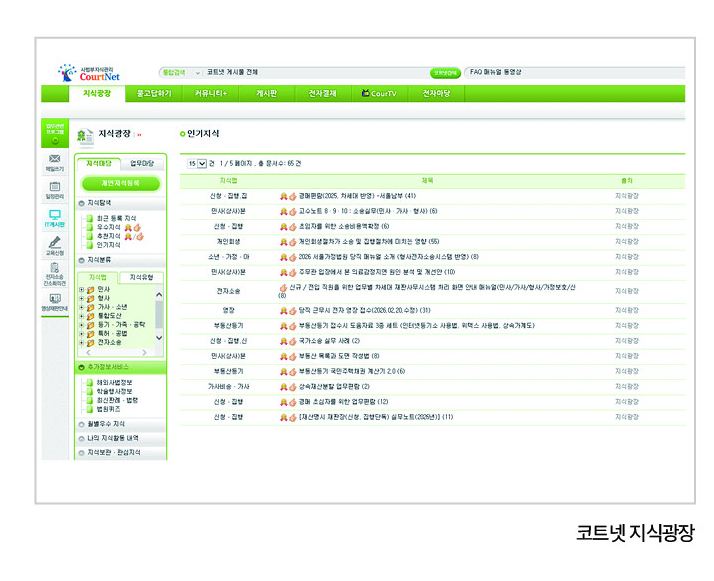This screenshot has width=714, height=581.
Task: Open the IT게시판 monitor icon
Action: point(54,215)
